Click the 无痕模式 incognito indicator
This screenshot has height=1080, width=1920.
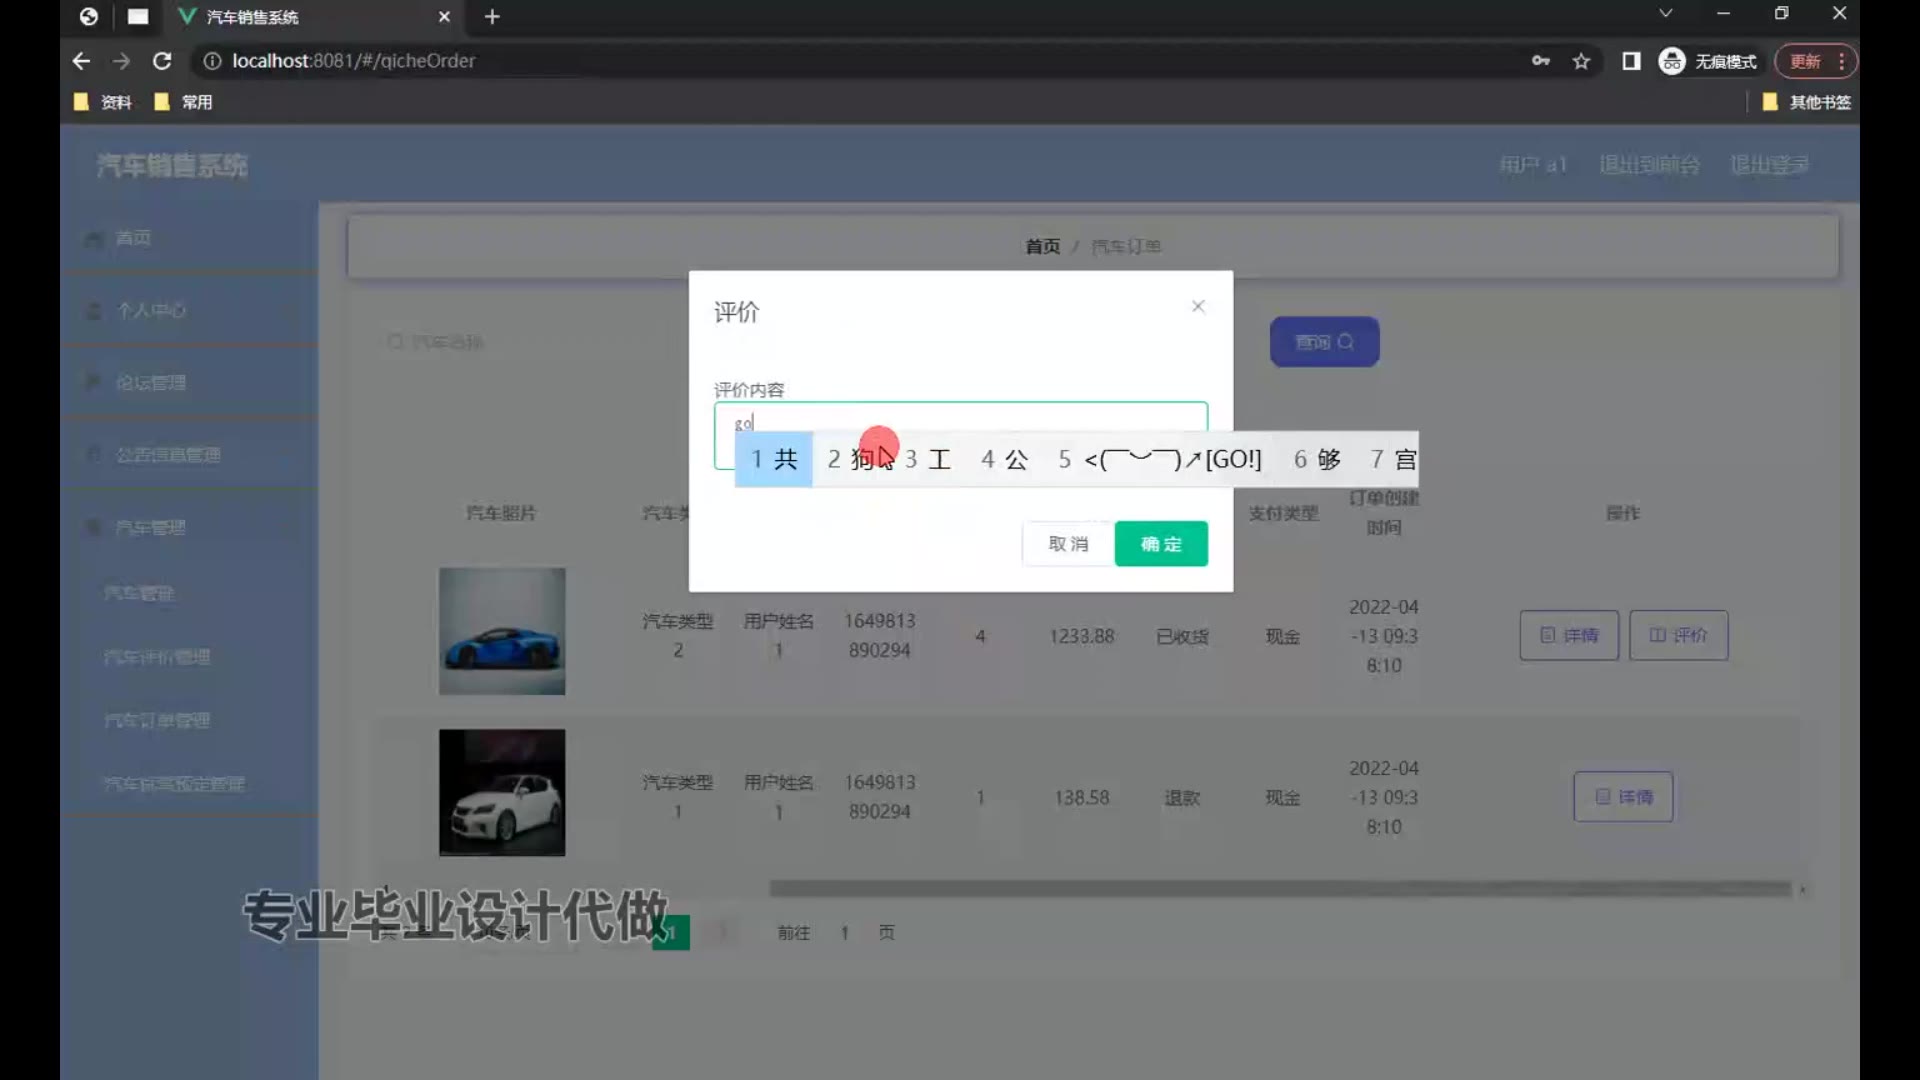click(1708, 61)
